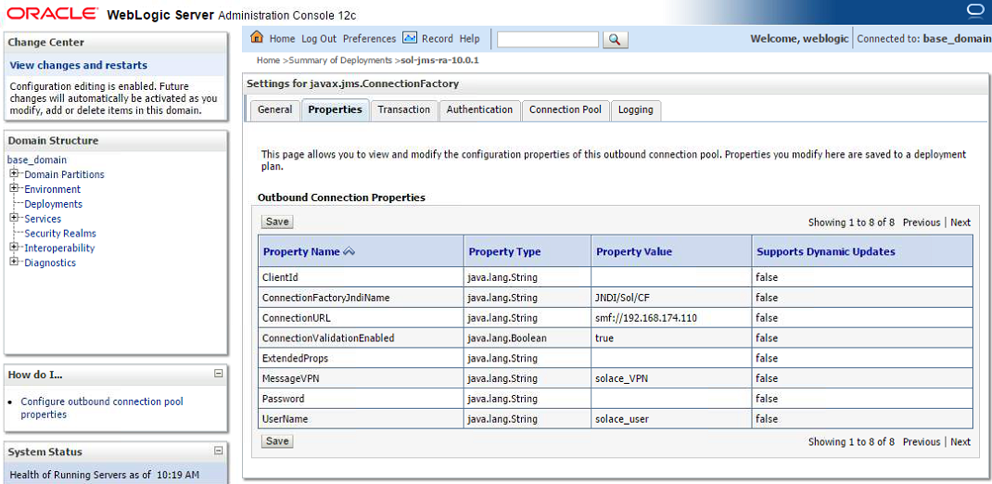This screenshot has width=992, height=484.
Task: Open View changes and restarts link
Action: [78, 65]
